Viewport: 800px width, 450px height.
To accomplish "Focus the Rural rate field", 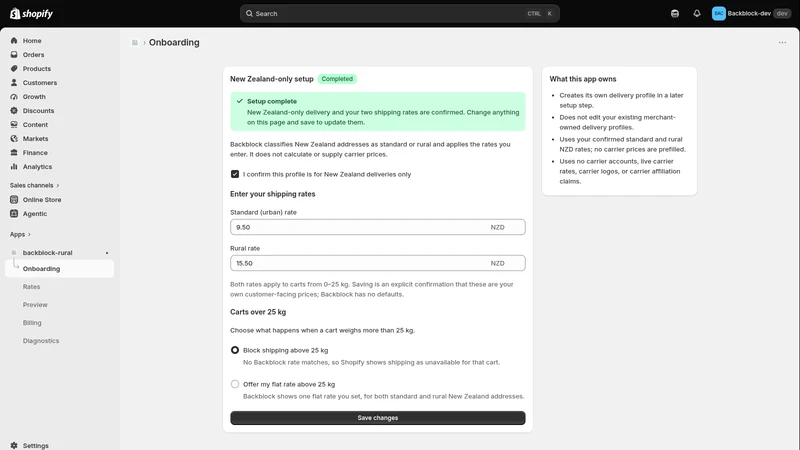I will 378,263.
